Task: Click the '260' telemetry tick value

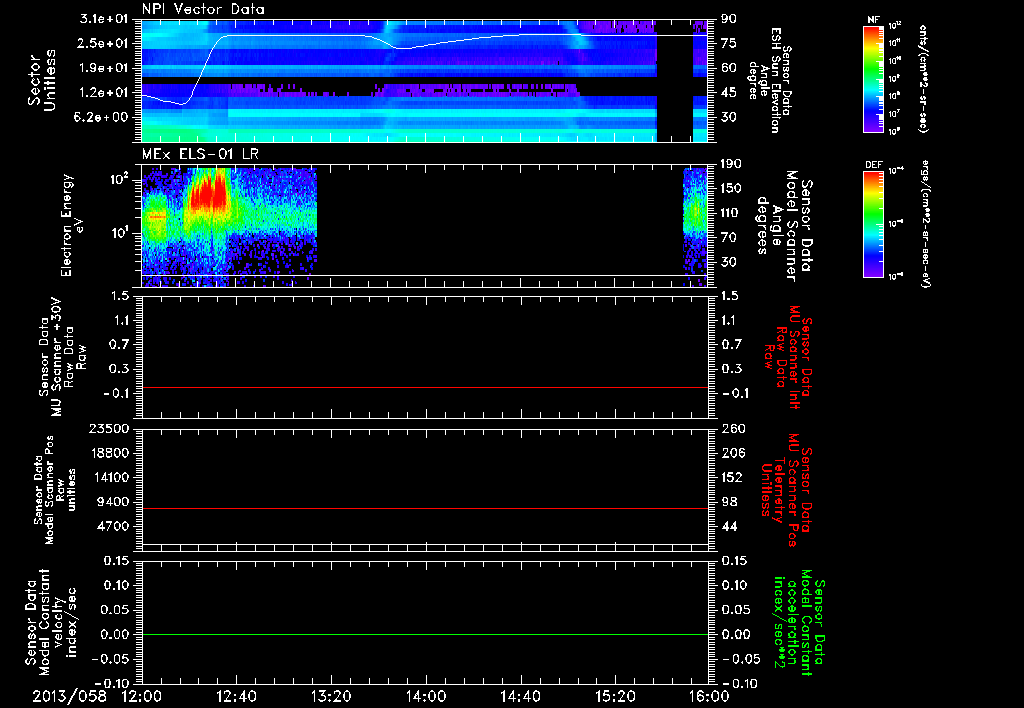Action: (x=732, y=428)
